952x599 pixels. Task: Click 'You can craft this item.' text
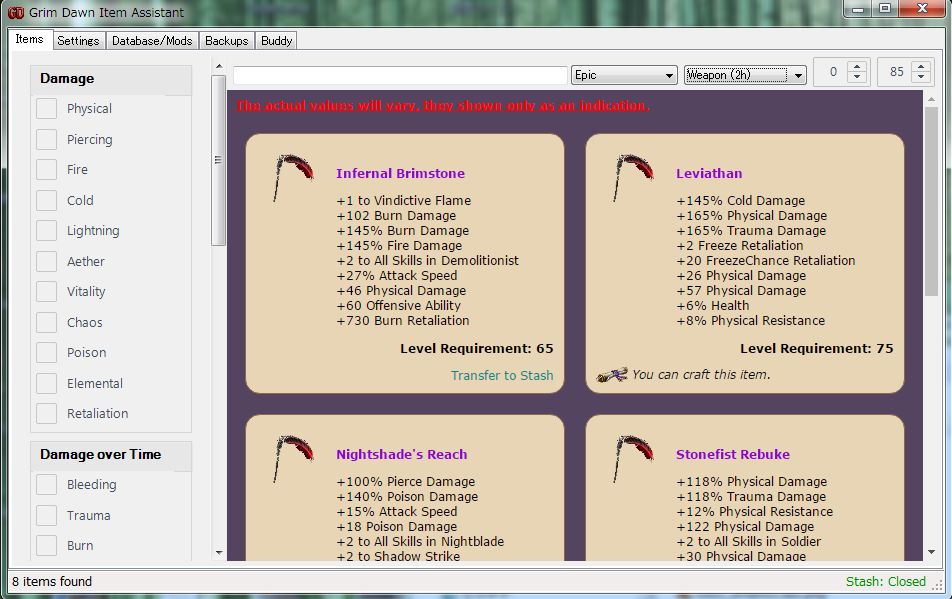(x=701, y=374)
